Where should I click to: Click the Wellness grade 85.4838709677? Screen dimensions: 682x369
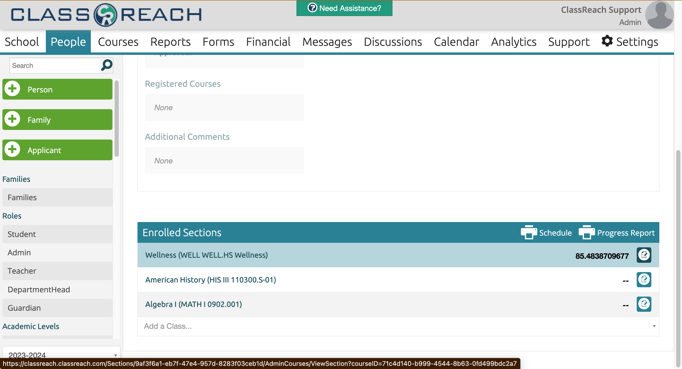[602, 256]
